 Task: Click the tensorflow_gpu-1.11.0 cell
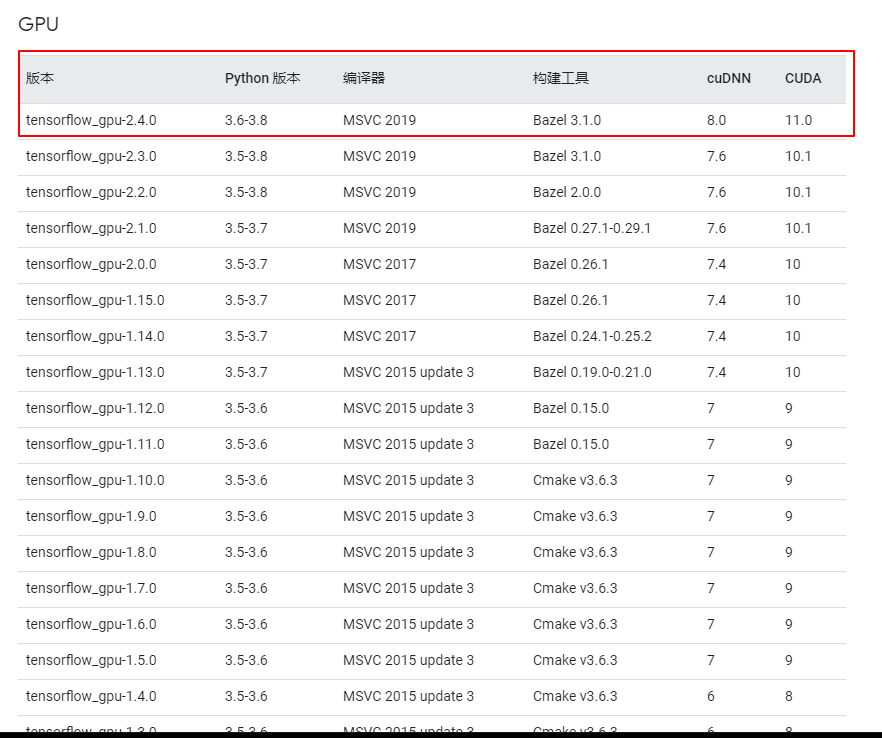tap(95, 444)
